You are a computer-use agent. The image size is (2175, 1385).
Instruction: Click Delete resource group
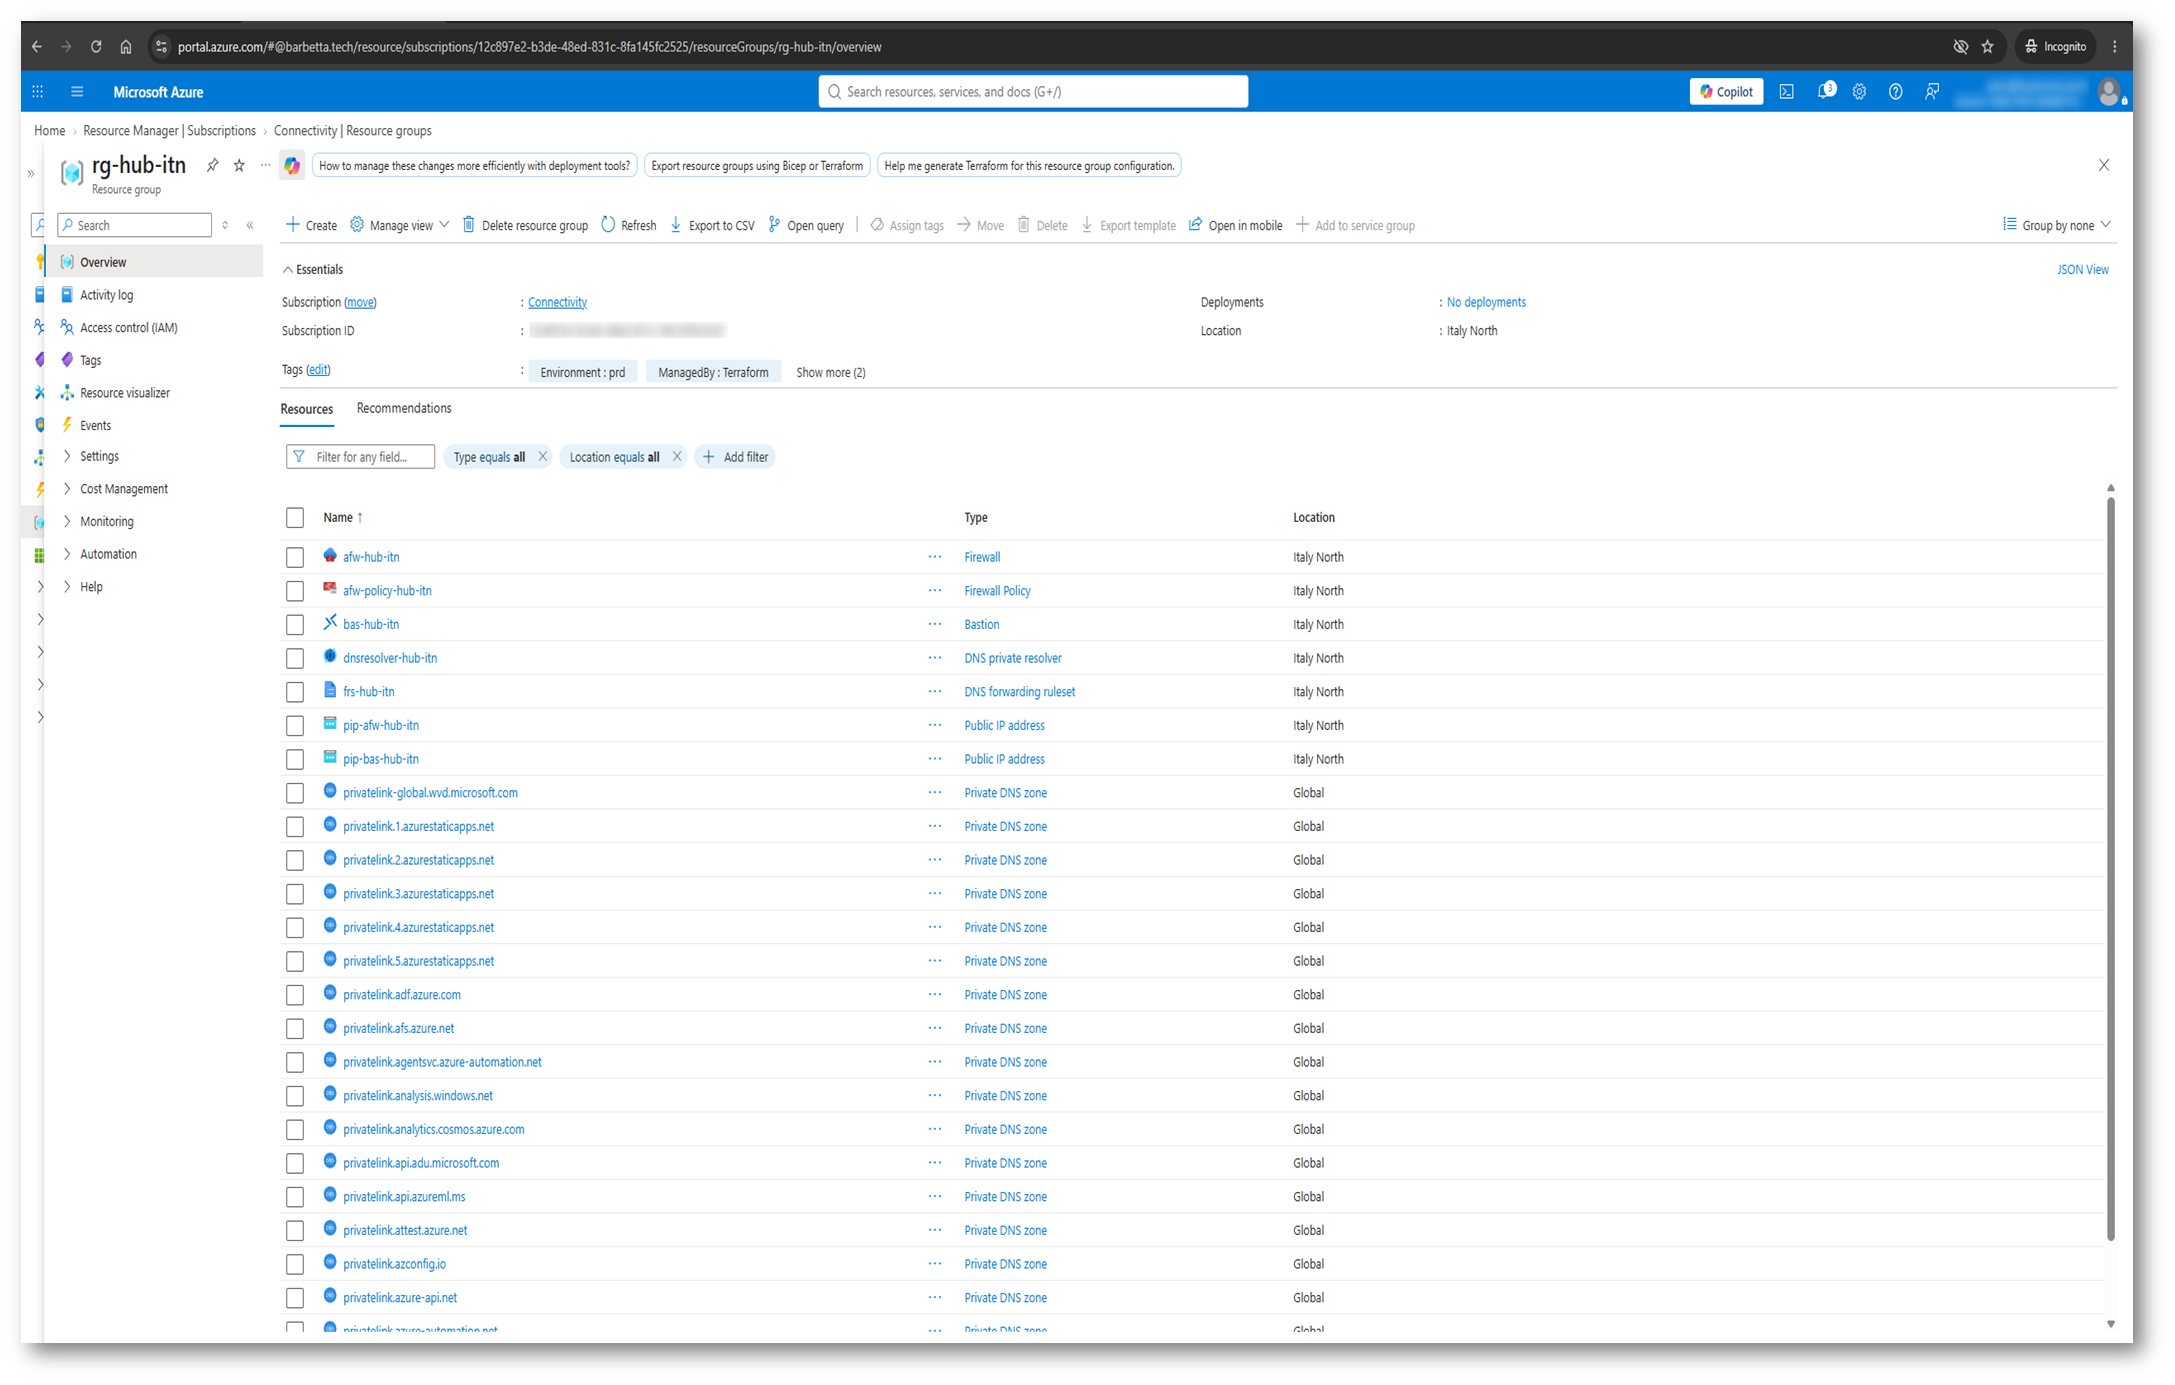click(525, 226)
